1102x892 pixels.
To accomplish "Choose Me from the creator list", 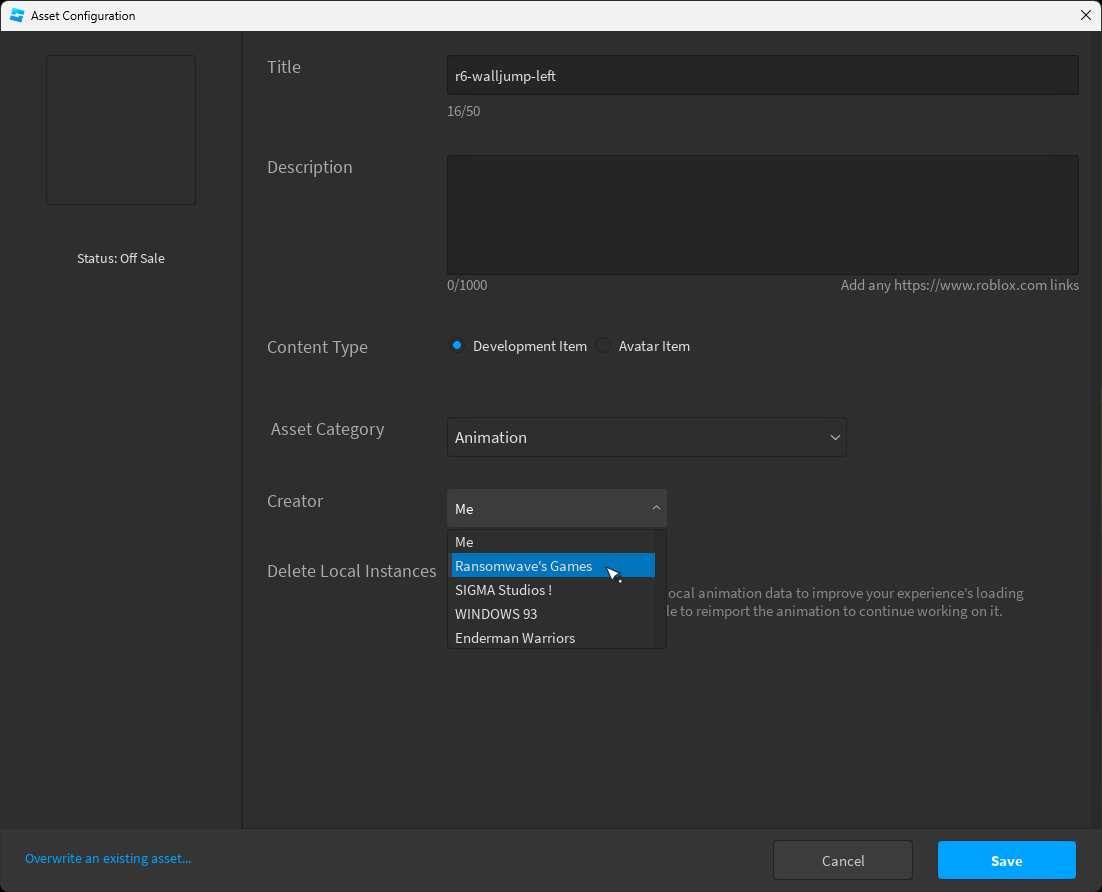I will pos(552,542).
